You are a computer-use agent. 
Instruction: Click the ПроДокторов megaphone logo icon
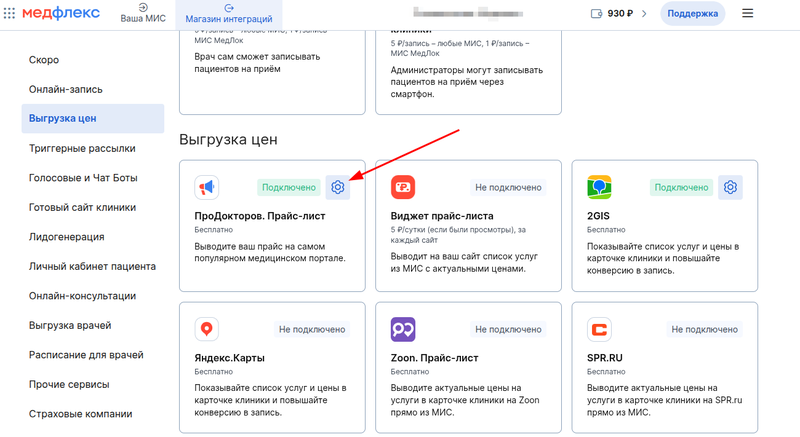207,187
